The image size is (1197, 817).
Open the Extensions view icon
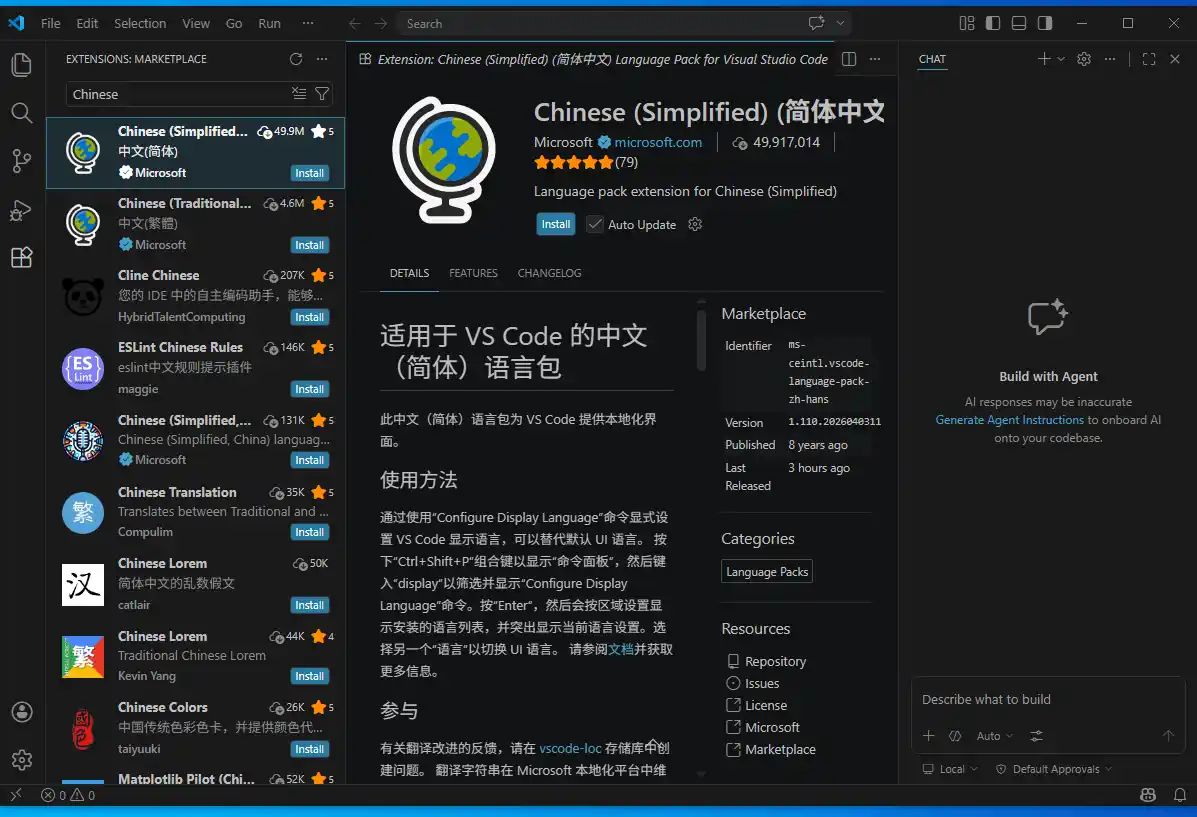point(21,257)
